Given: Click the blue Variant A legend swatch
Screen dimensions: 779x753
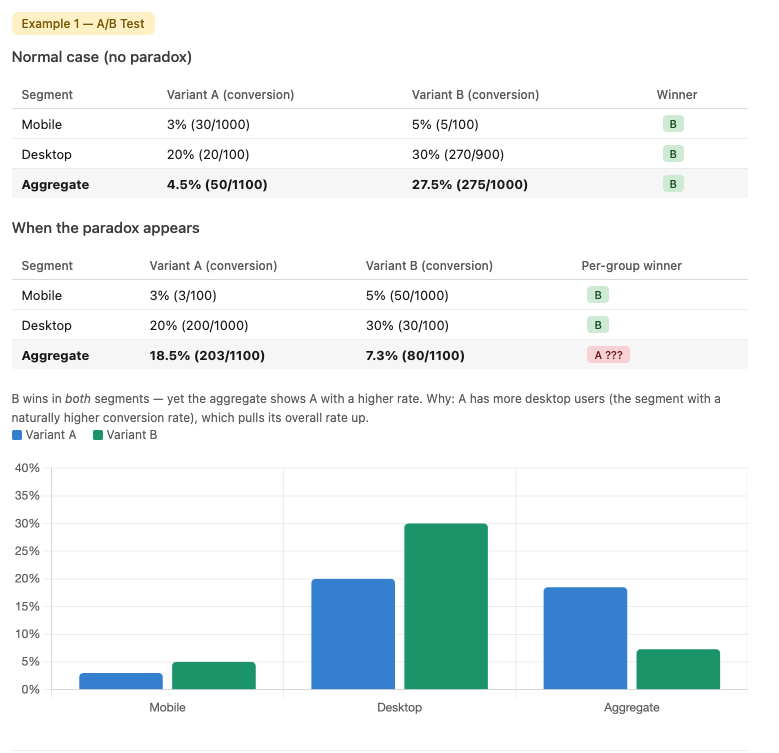Looking at the screenshot, I should 17,435.
